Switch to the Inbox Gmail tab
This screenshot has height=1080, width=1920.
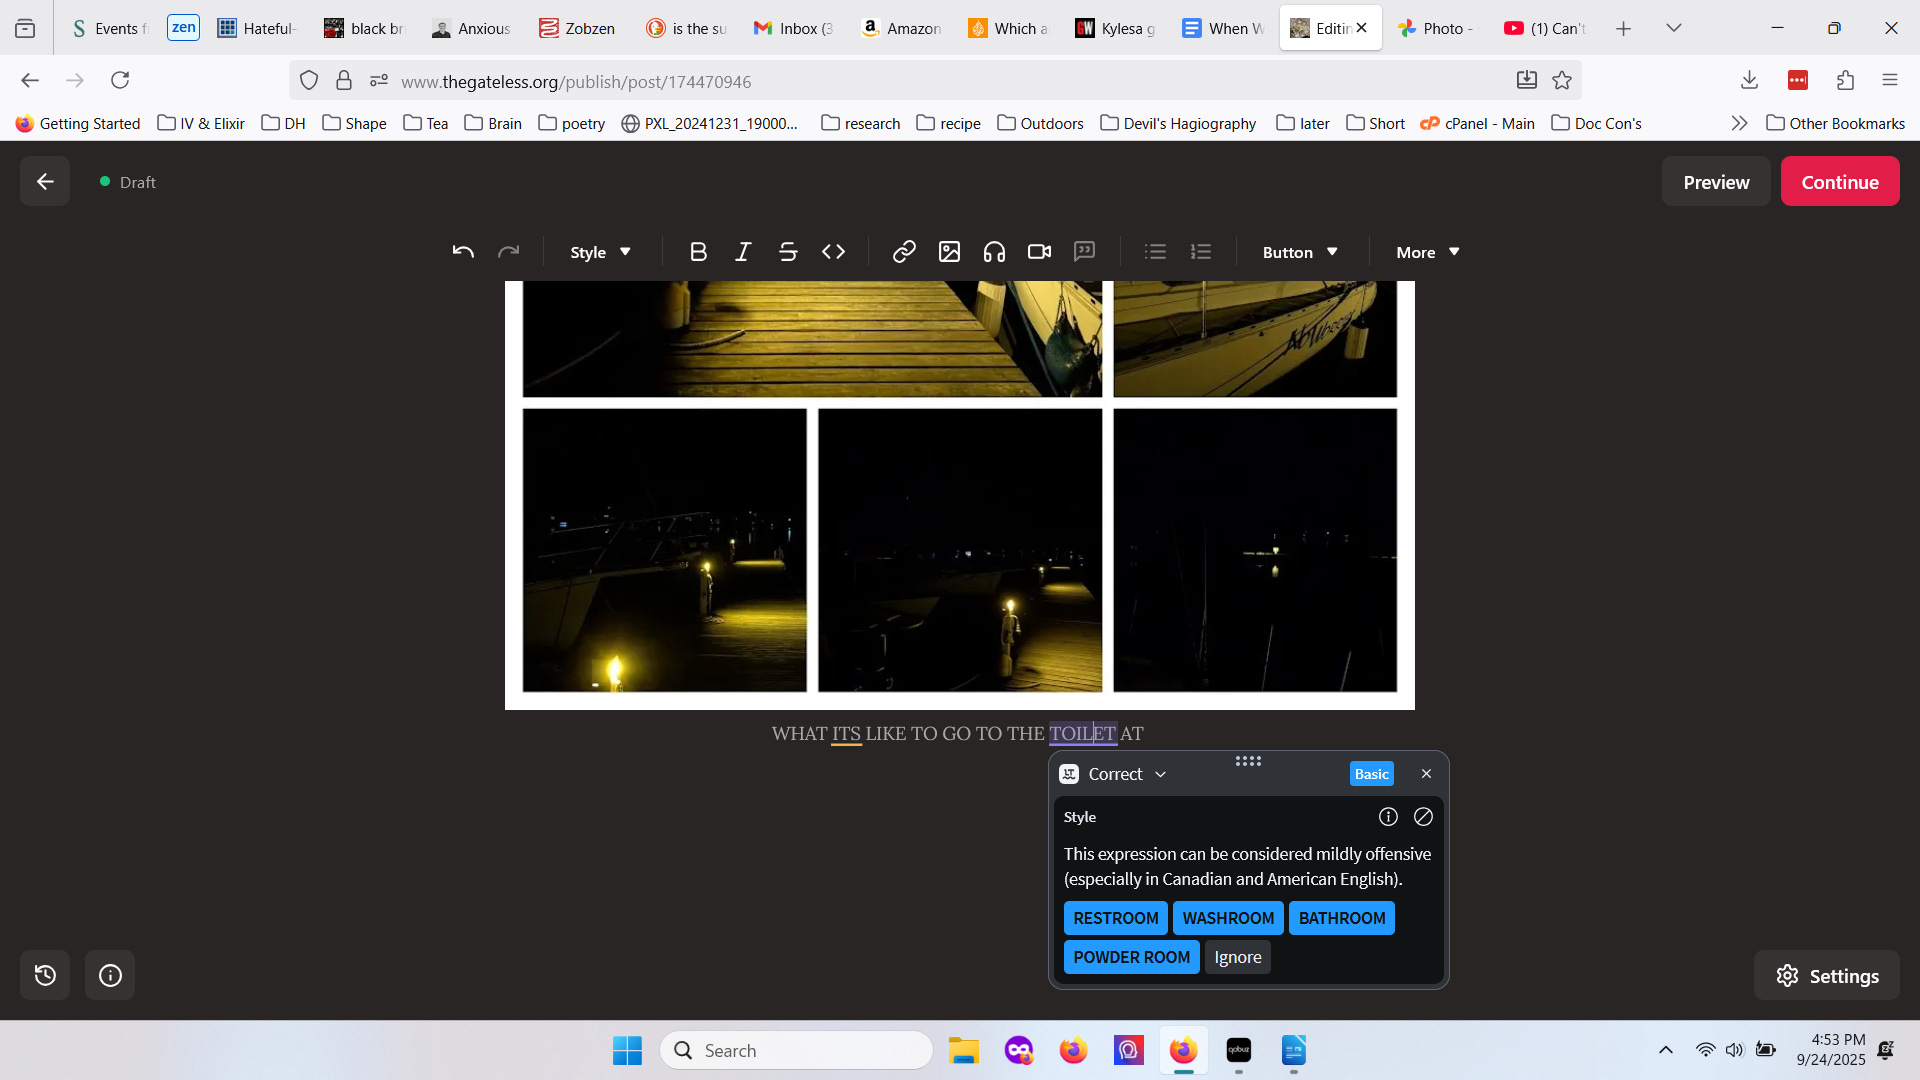[795, 28]
